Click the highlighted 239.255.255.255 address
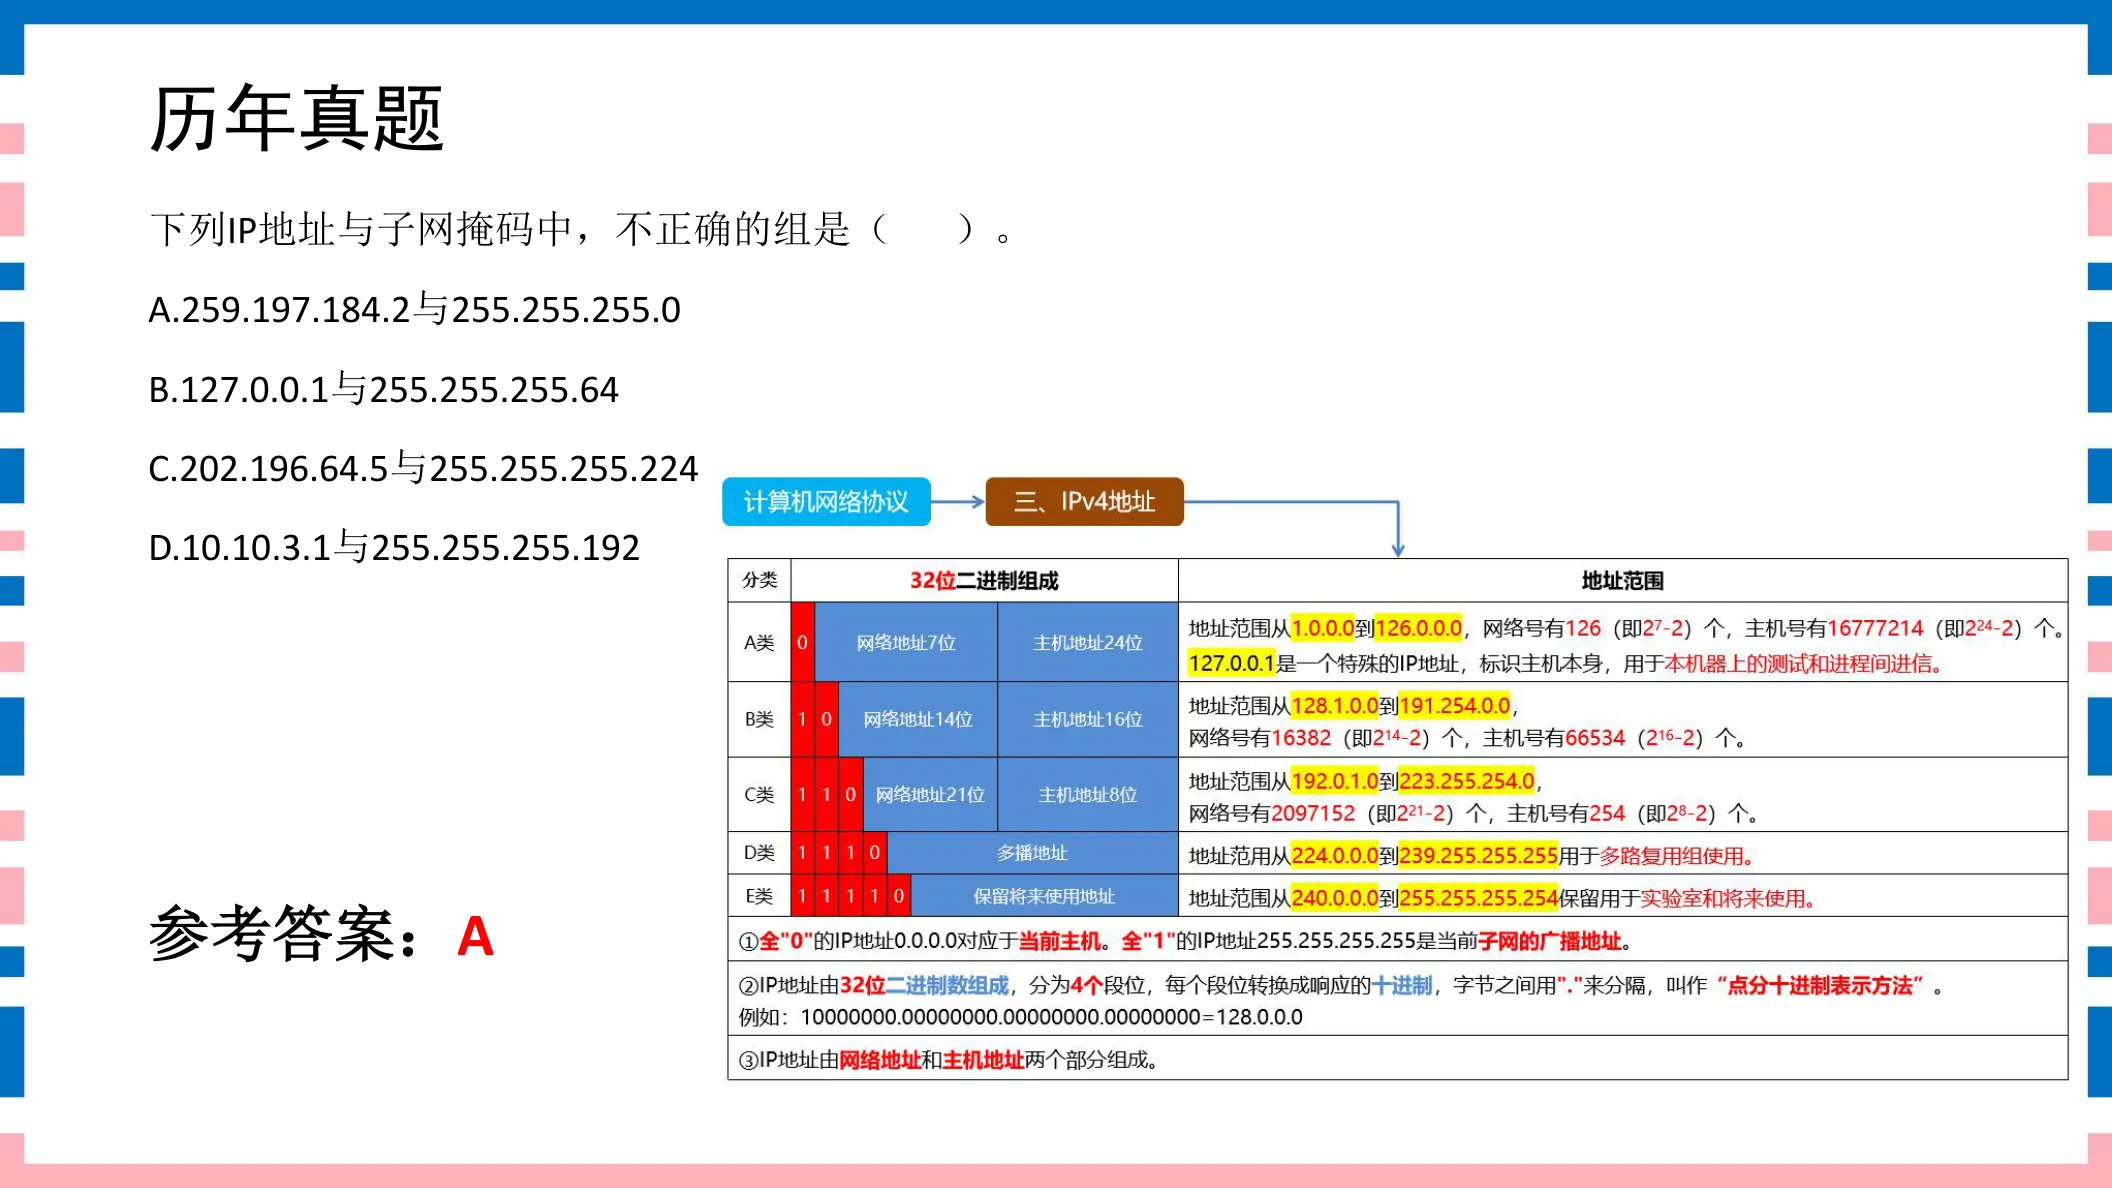Image resolution: width=2112 pixels, height=1188 pixels. 1478,856
